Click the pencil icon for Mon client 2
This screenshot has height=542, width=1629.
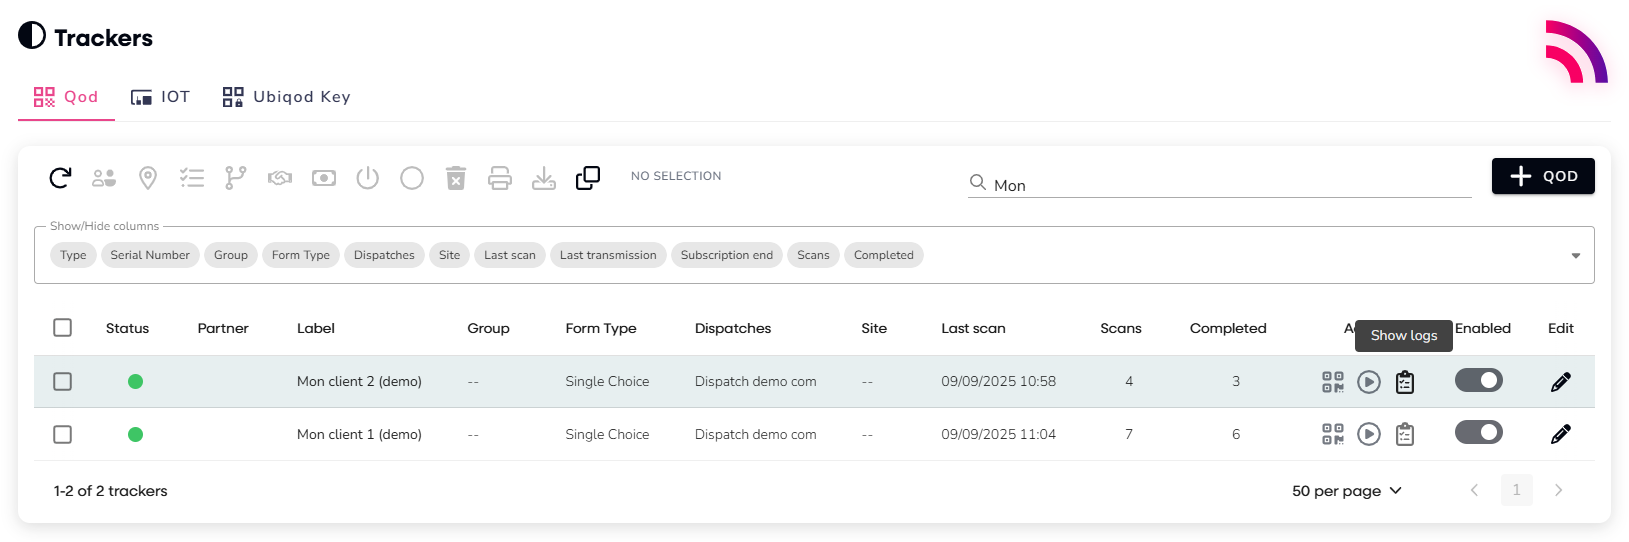(x=1560, y=382)
